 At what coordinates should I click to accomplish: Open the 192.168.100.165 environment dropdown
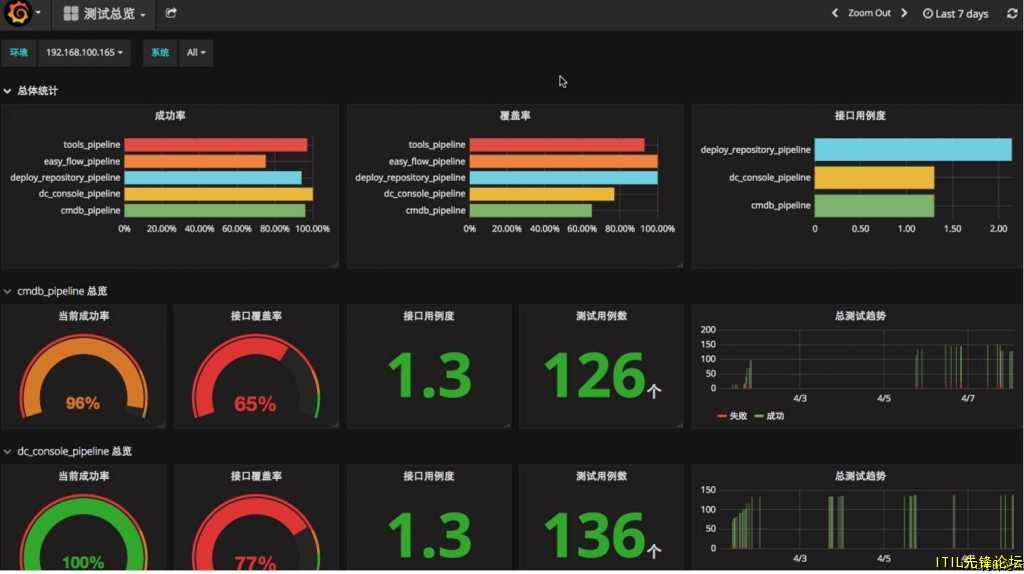84,52
